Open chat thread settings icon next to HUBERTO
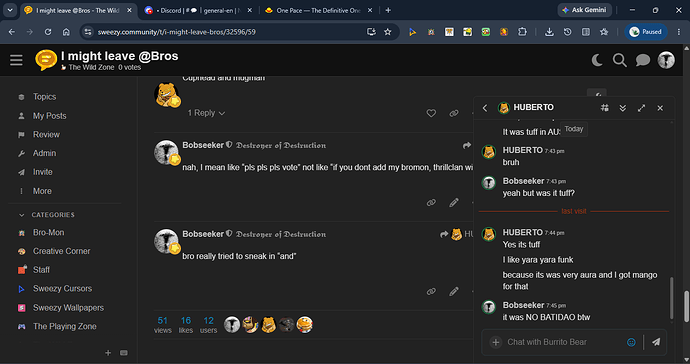Viewport: 690px width, 364px height. click(x=605, y=108)
